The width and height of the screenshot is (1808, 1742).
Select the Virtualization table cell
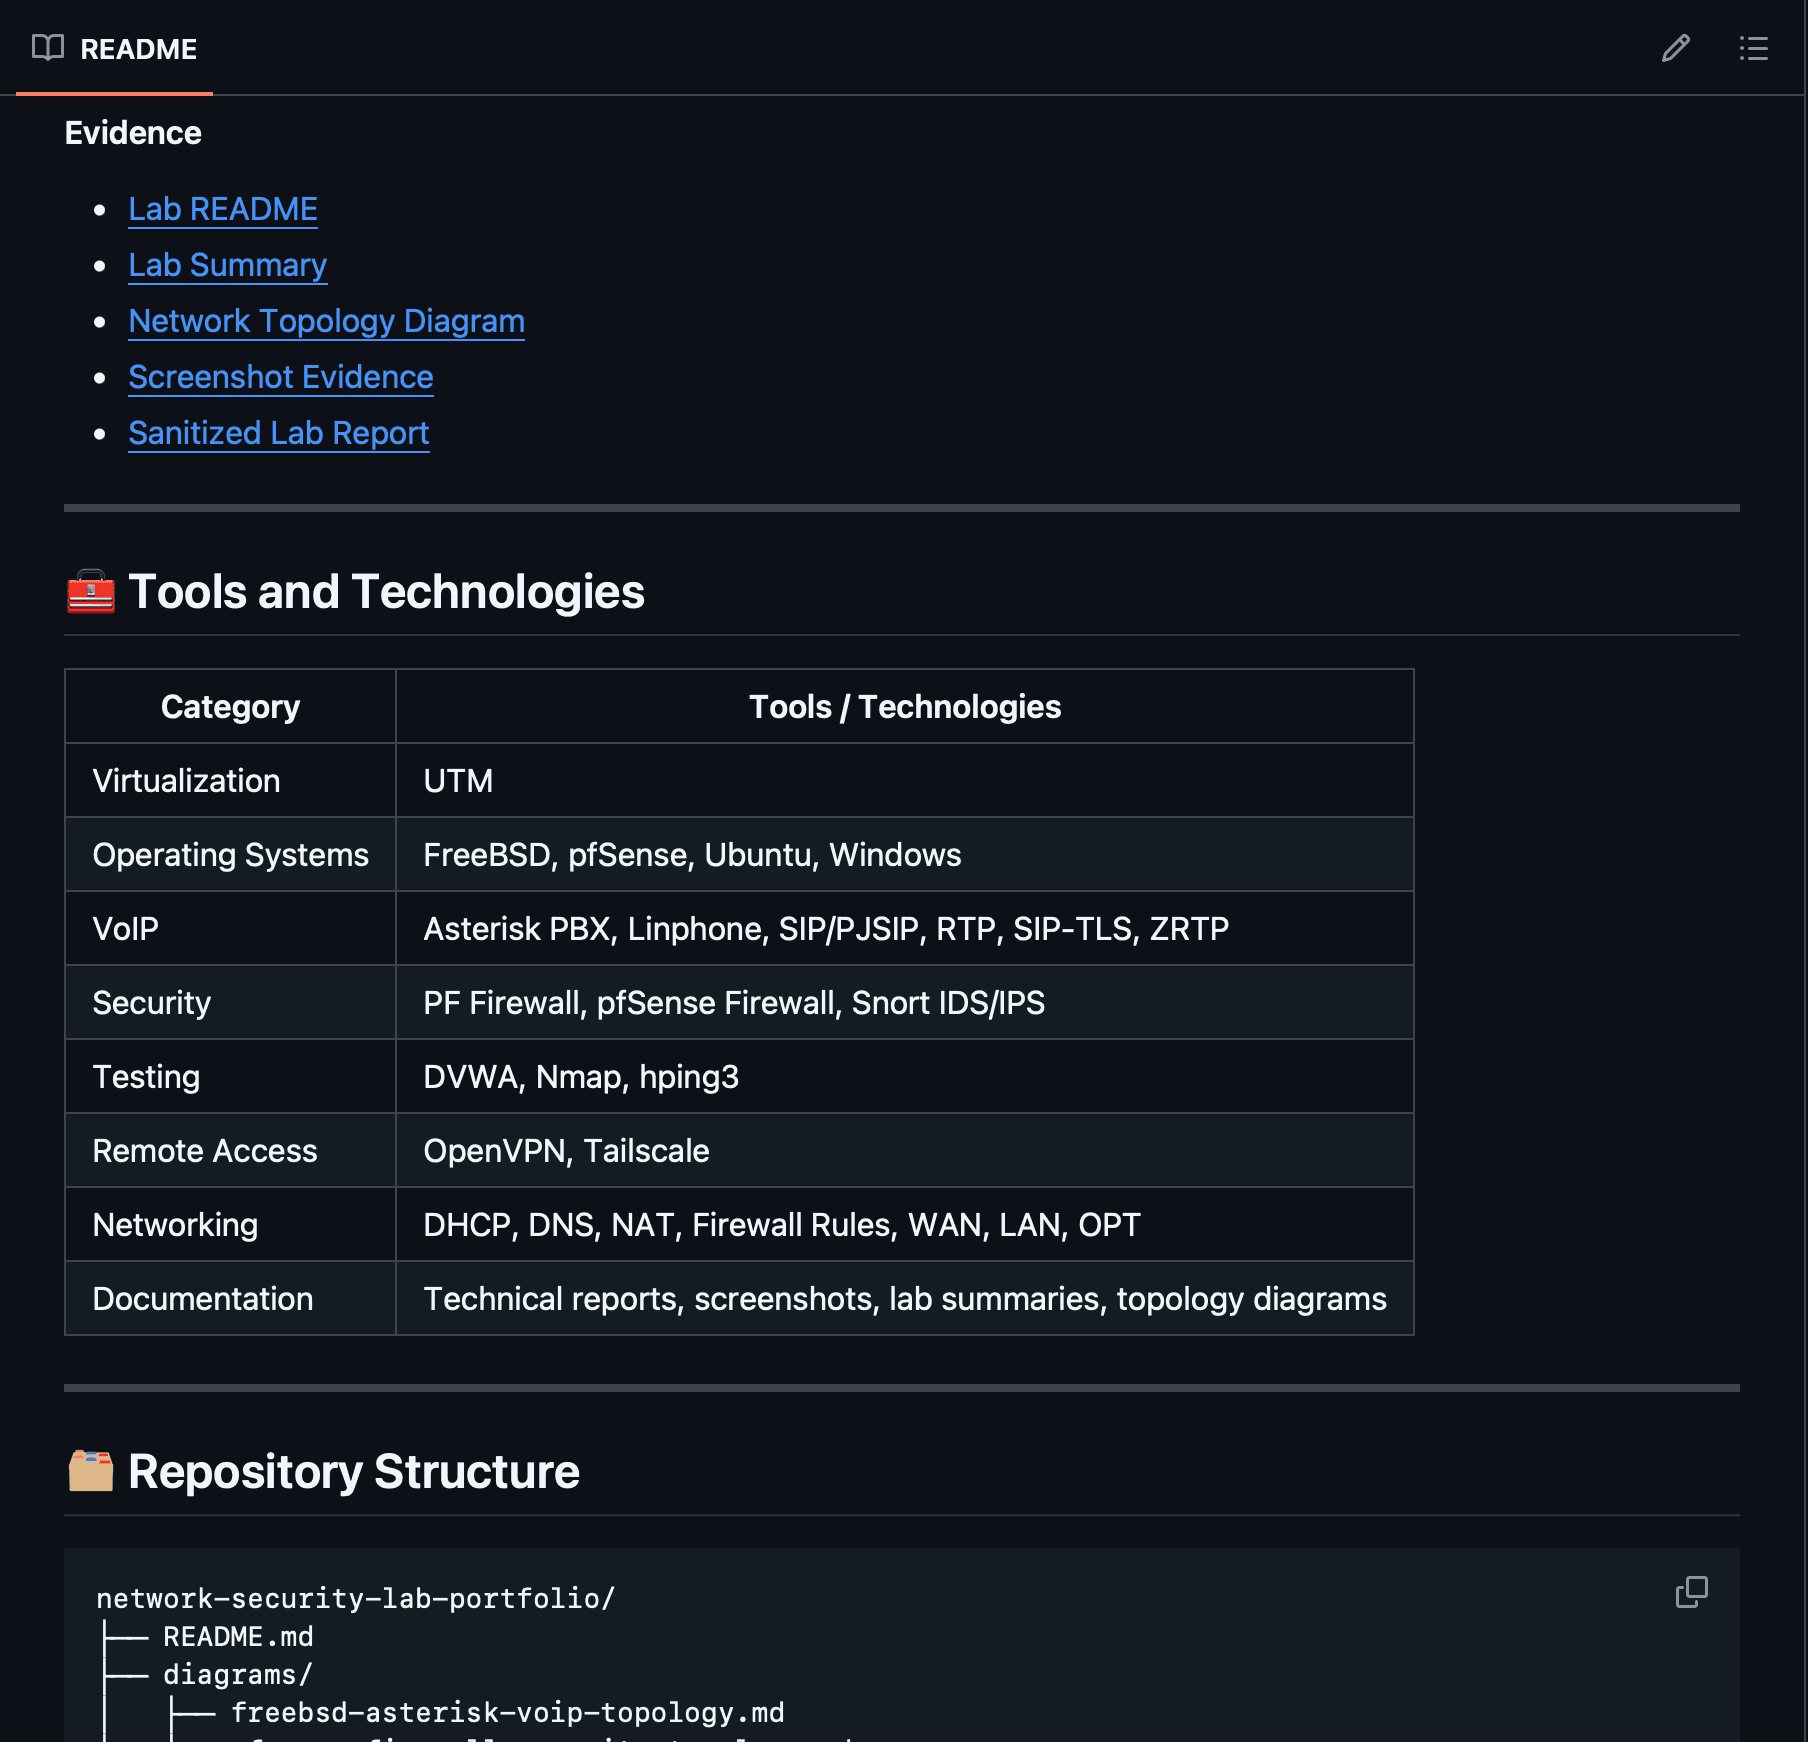(x=231, y=781)
